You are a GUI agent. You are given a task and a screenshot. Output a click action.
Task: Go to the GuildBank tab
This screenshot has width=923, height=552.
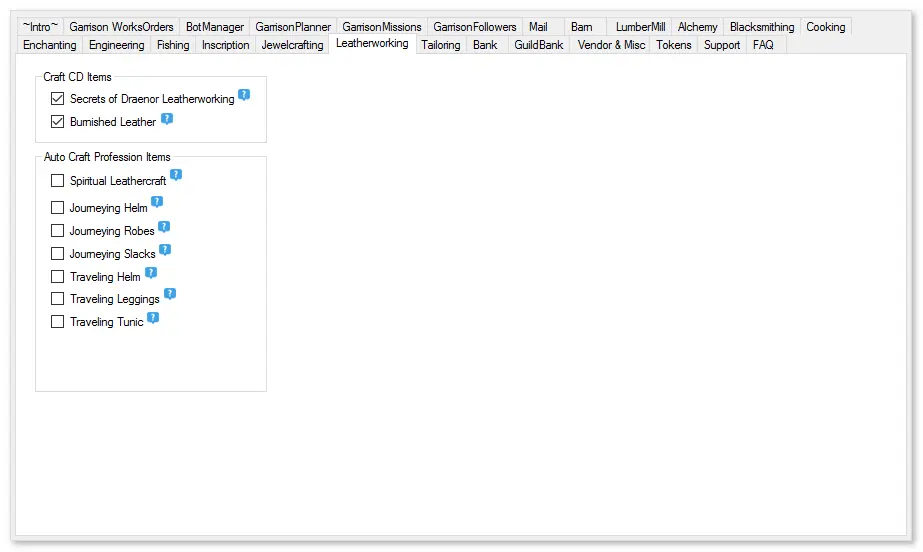click(539, 45)
